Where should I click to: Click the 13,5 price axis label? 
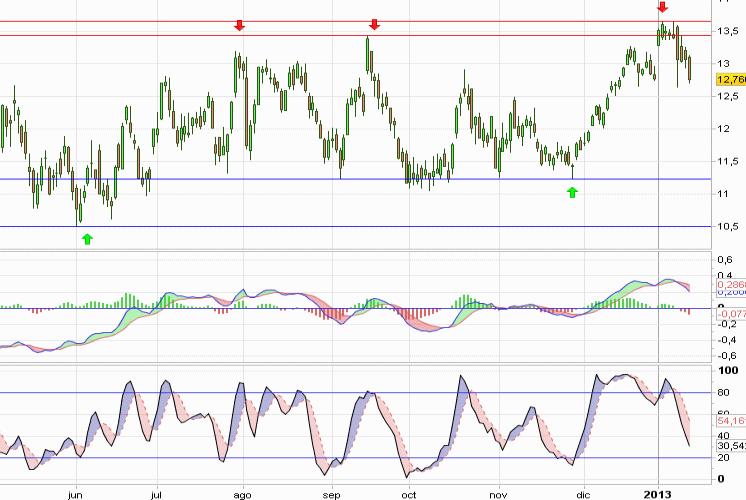(728, 32)
